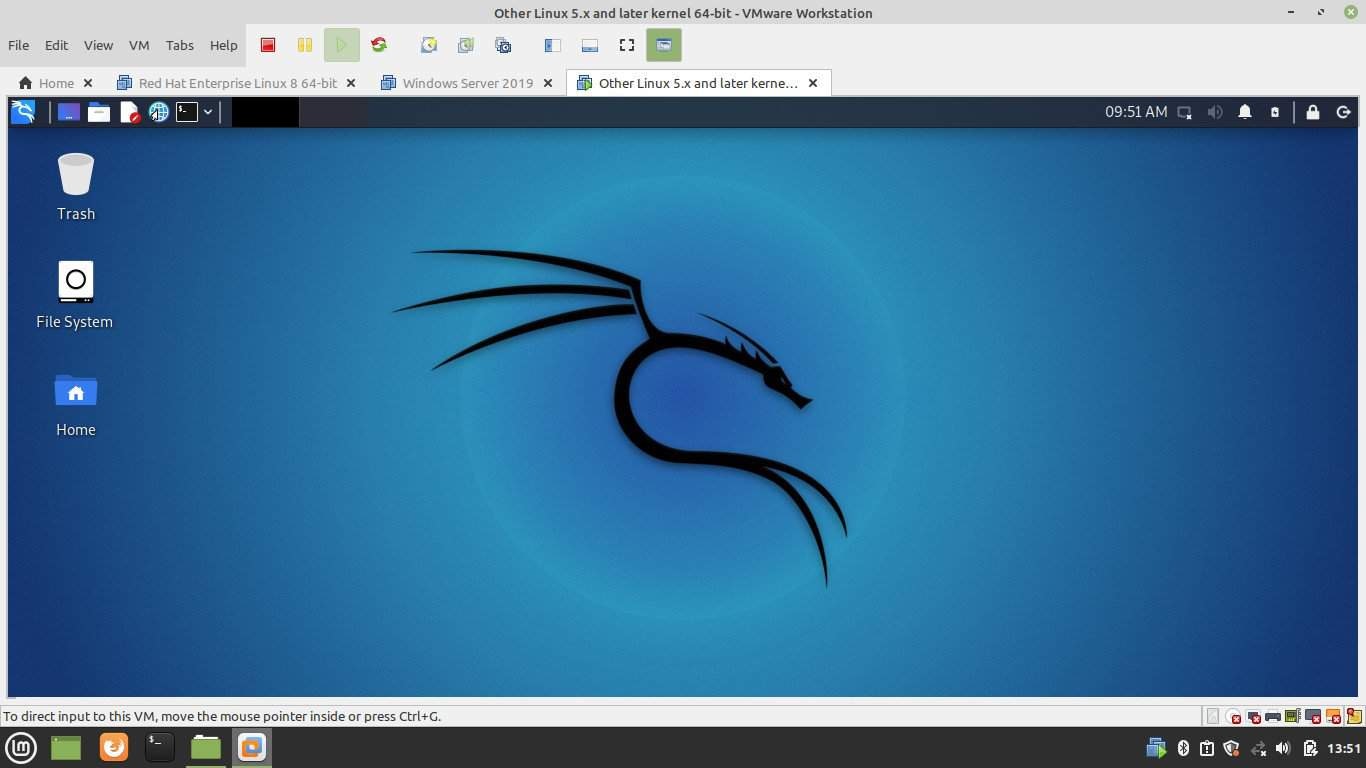1366x768 pixels.
Task: Click the 13:51 host clock
Action: [x=1344, y=748]
